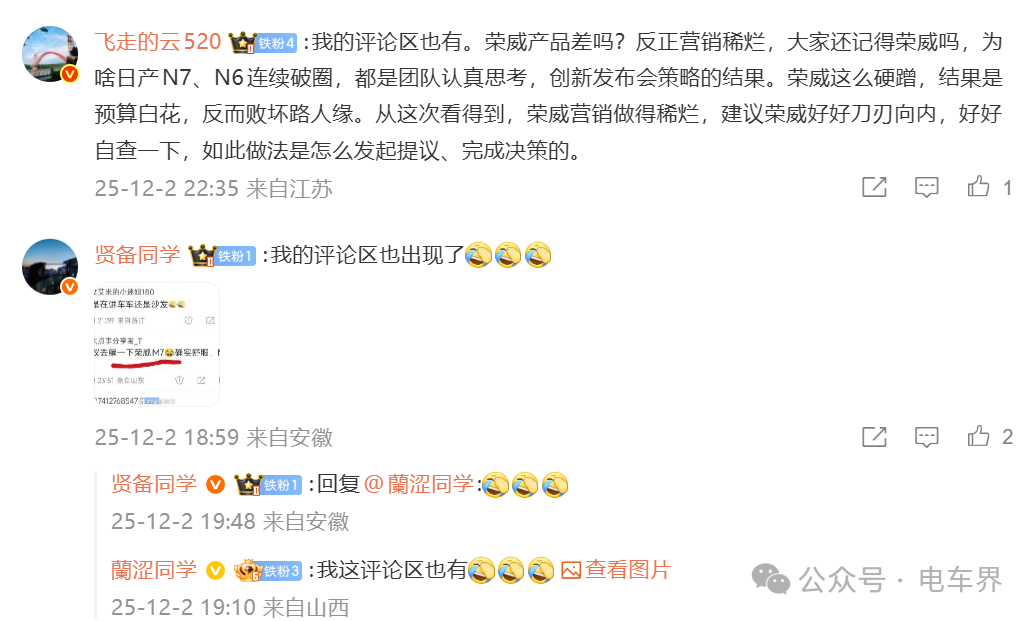
Task: Open 贤备同学 username in the nested reply
Action: point(154,484)
